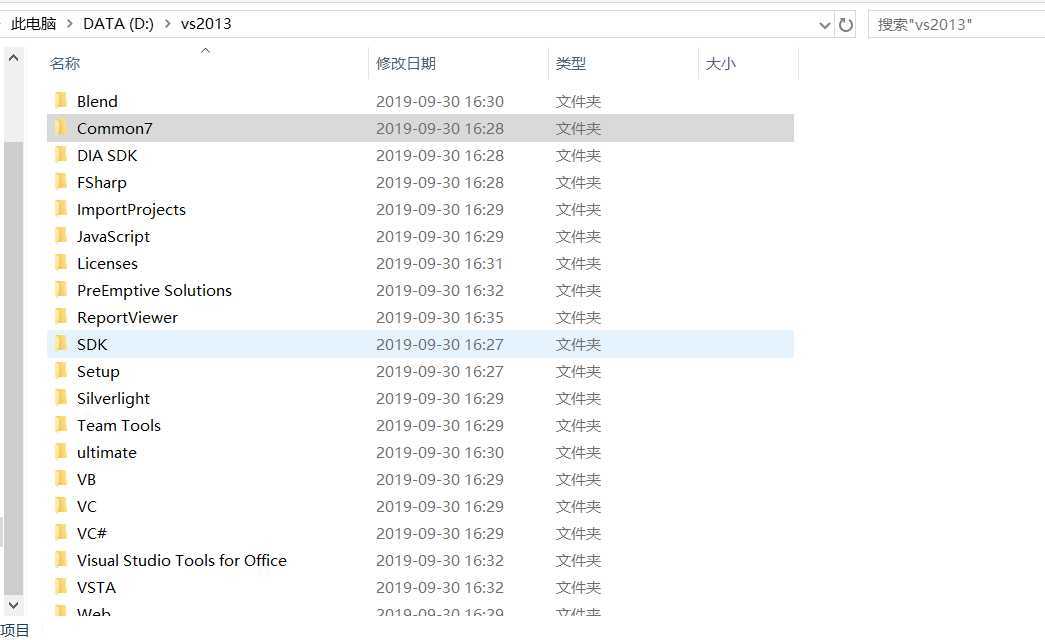Click the Licenses folder icon

(61, 263)
